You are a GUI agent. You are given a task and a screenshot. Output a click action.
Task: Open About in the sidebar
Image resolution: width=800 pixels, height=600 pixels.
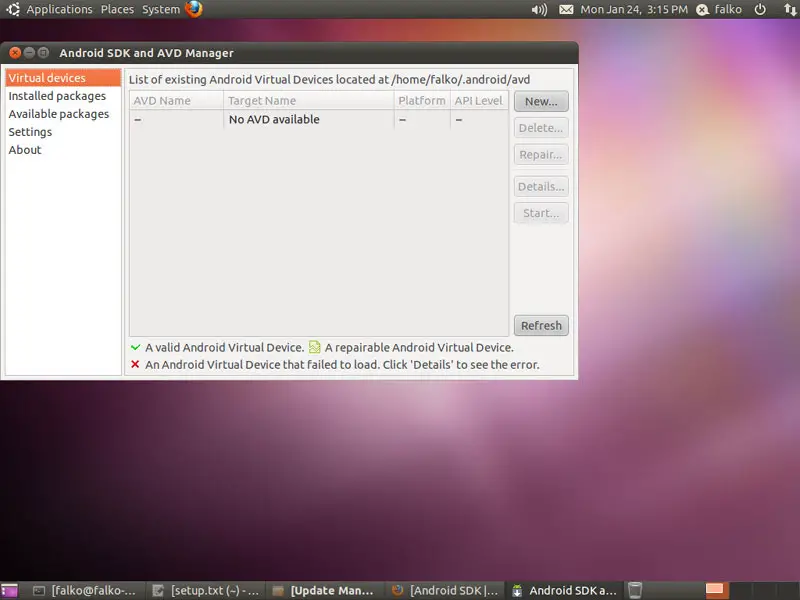63,149
